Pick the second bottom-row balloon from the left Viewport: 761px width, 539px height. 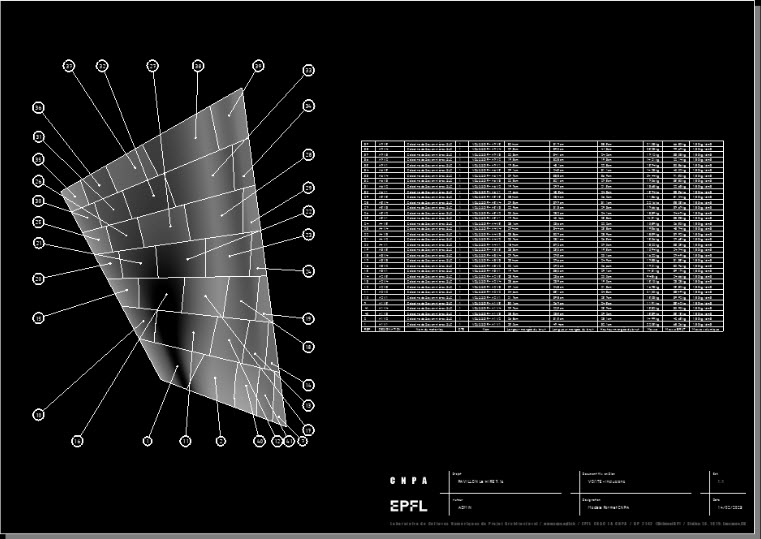tap(147, 439)
